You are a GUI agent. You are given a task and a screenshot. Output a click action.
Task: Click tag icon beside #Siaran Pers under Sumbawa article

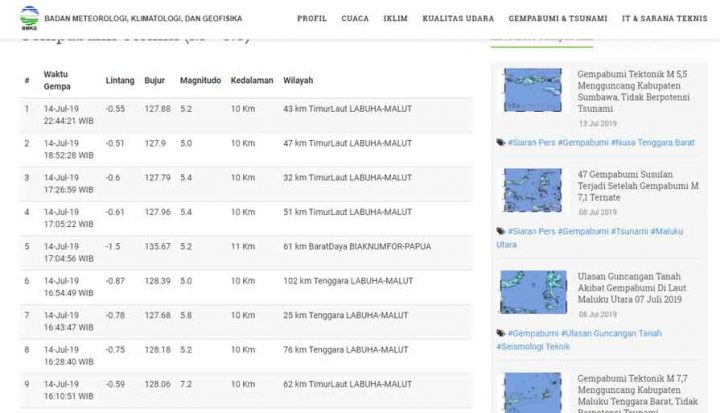click(x=500, y=143)
